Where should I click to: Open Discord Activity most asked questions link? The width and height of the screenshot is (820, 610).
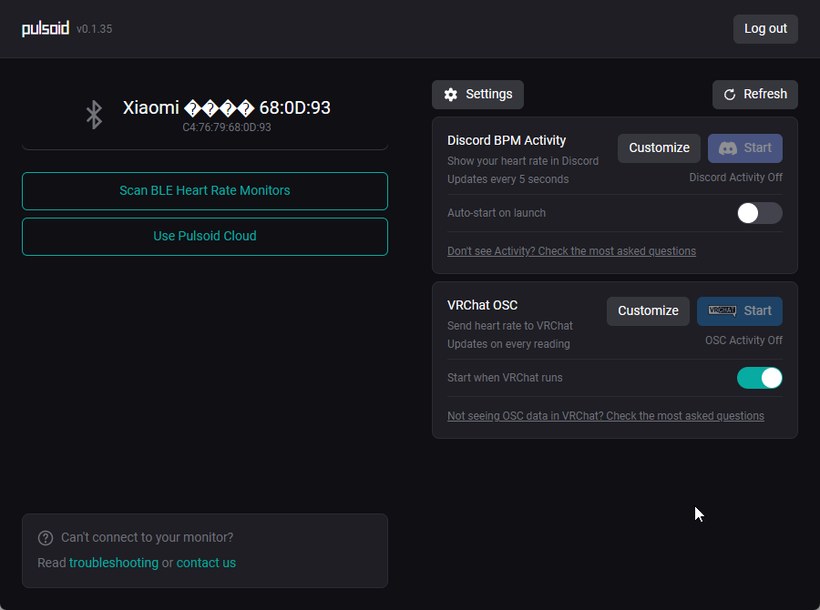(x=571, y=251)
